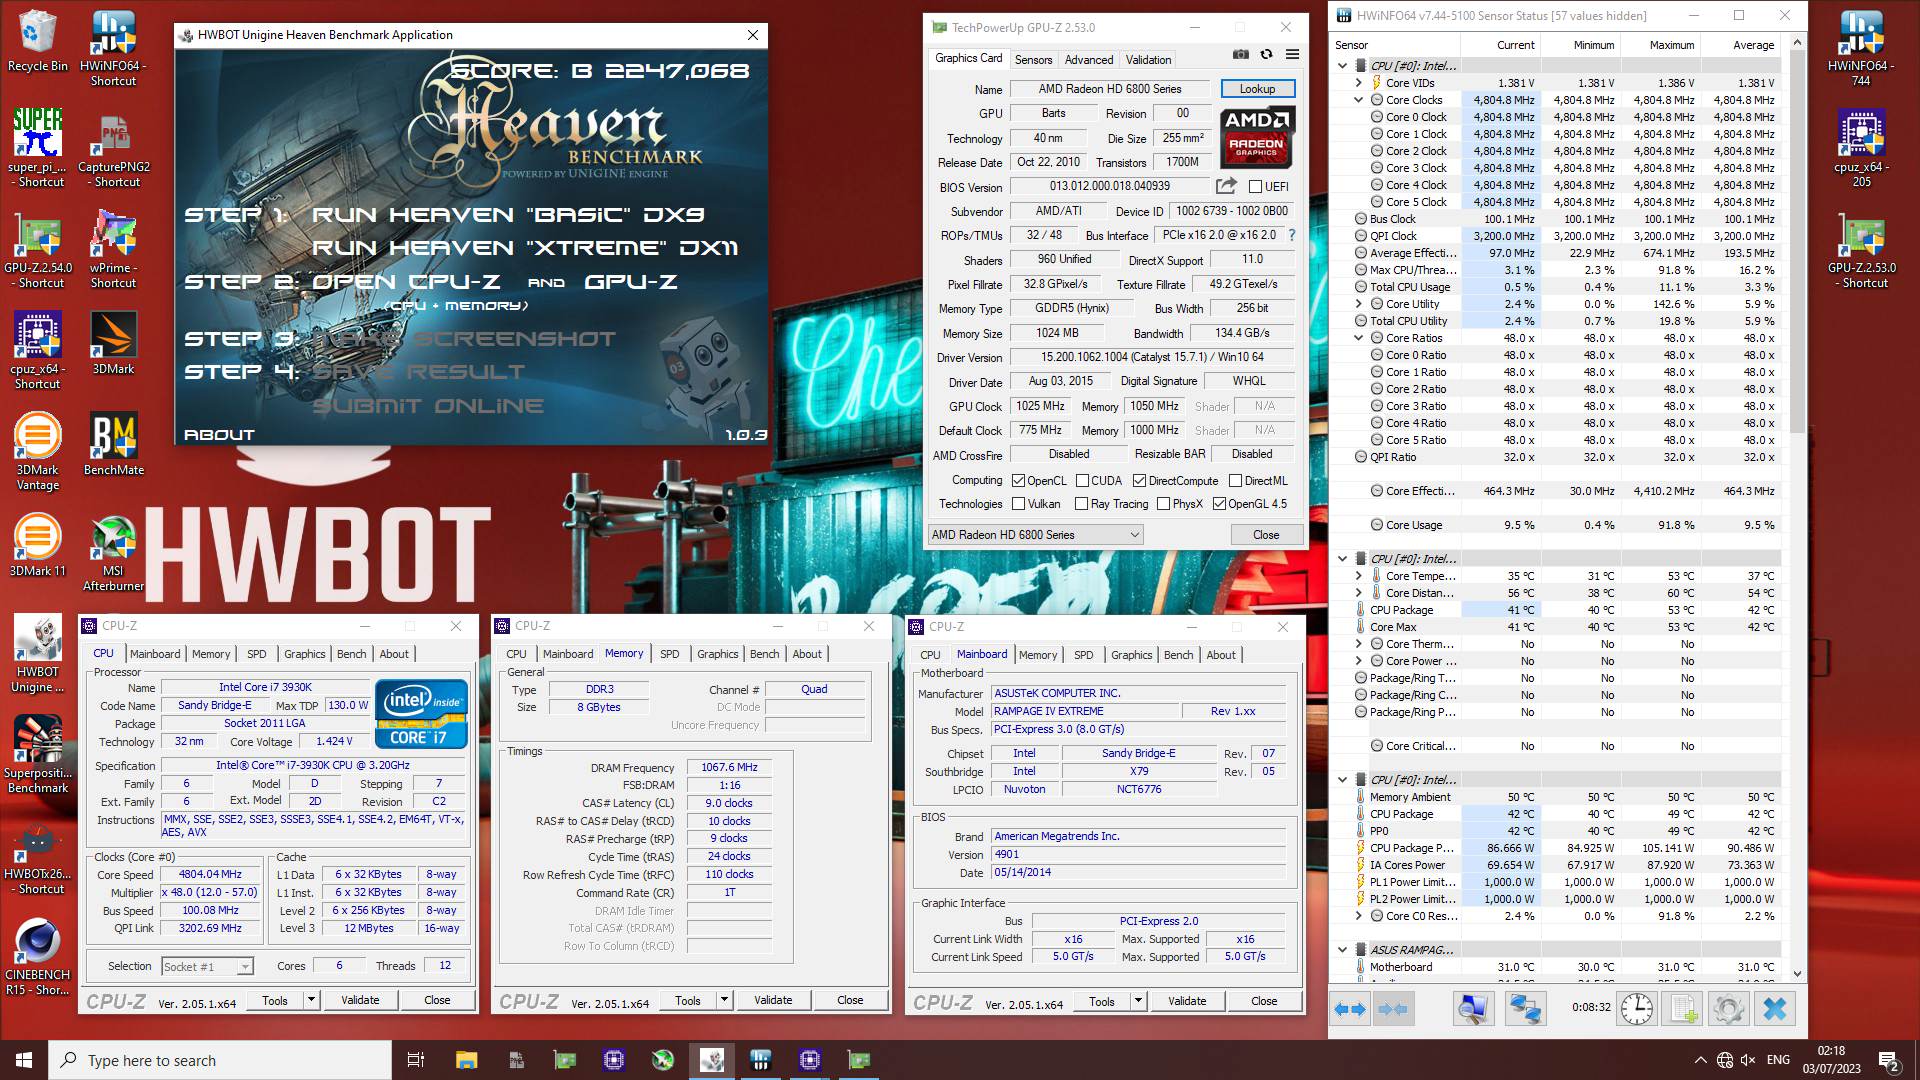The height and width of the screenshot is (1080, 1920).
Task: Collapse Core Clocks group in HWiNFO
Action: (1359, 100)
